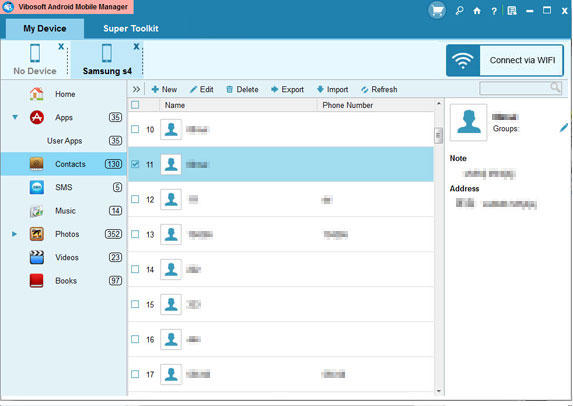Click the Videos clapperboard icon
The width and height of the screenshot is (573, 406).
coord(37,257)
